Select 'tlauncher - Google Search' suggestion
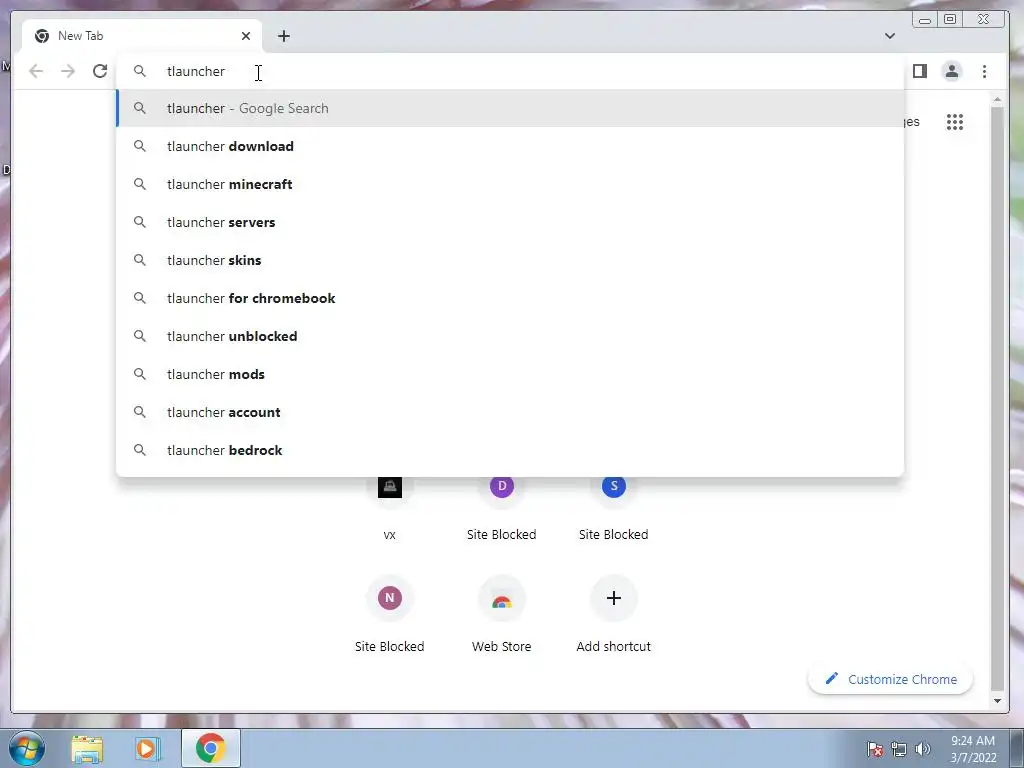 click(510, 108)
